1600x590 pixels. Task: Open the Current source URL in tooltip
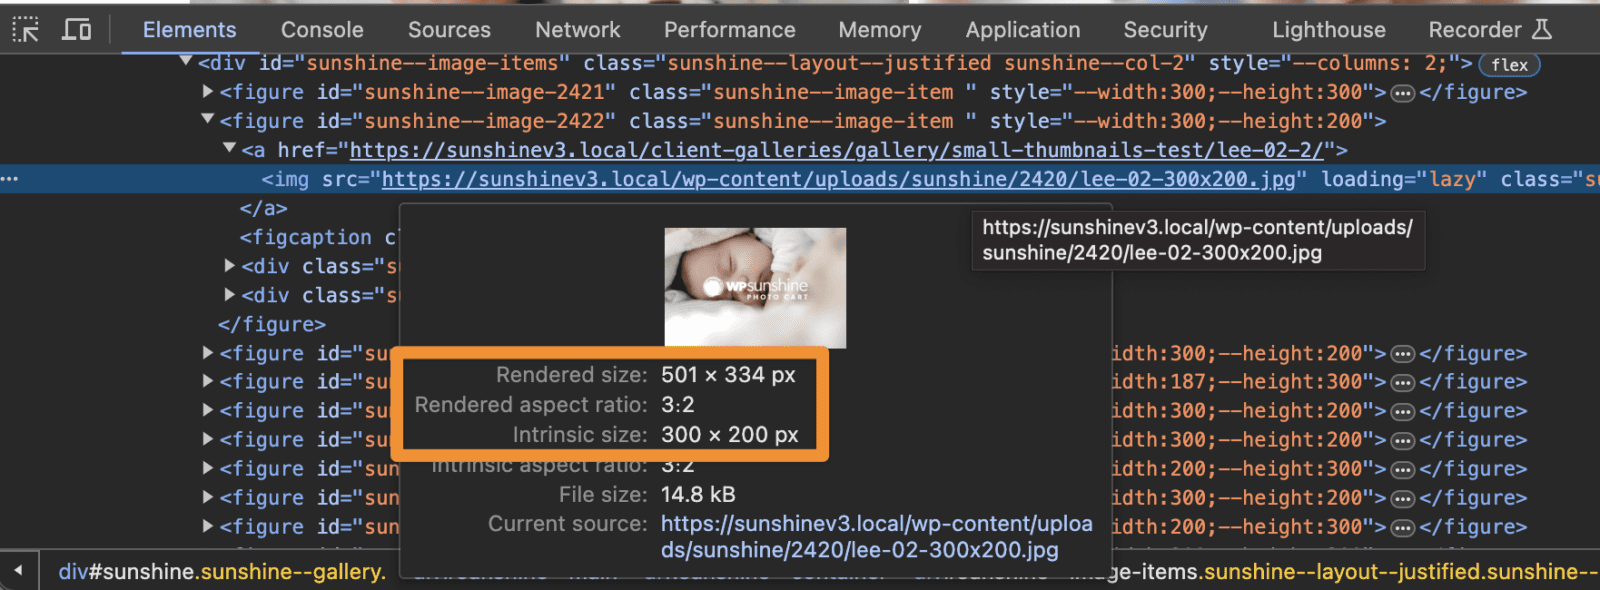click(x=876, y=537)
